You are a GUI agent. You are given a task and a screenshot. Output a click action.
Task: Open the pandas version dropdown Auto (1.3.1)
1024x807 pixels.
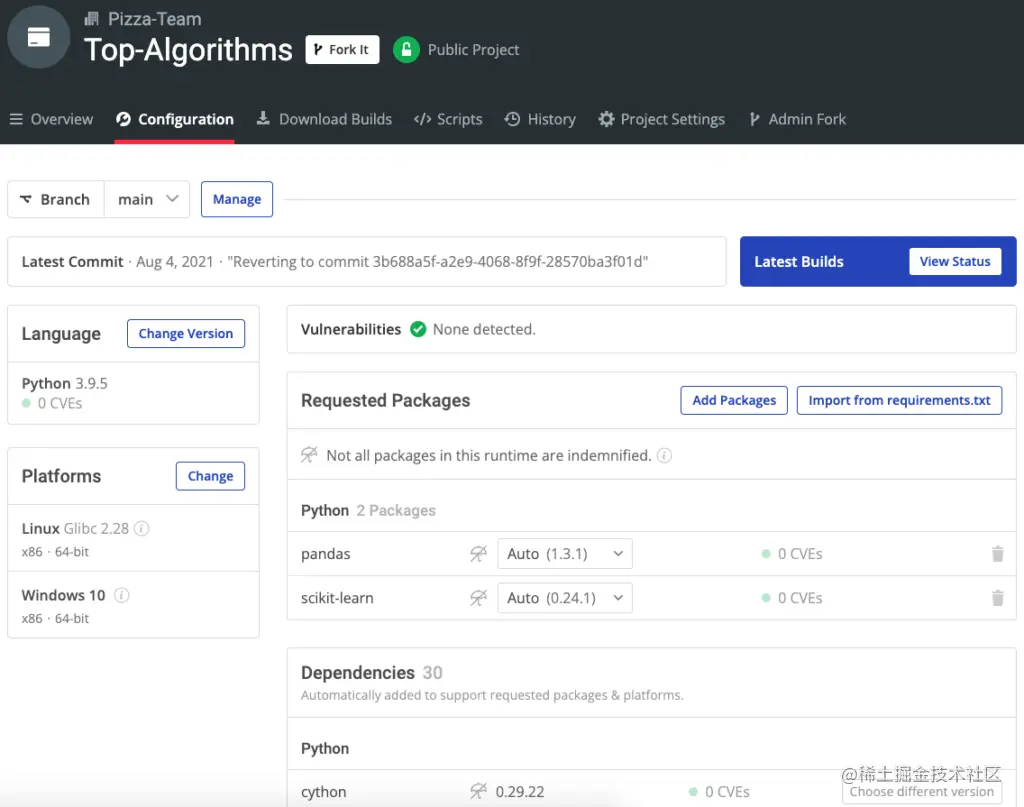point(565,554)
